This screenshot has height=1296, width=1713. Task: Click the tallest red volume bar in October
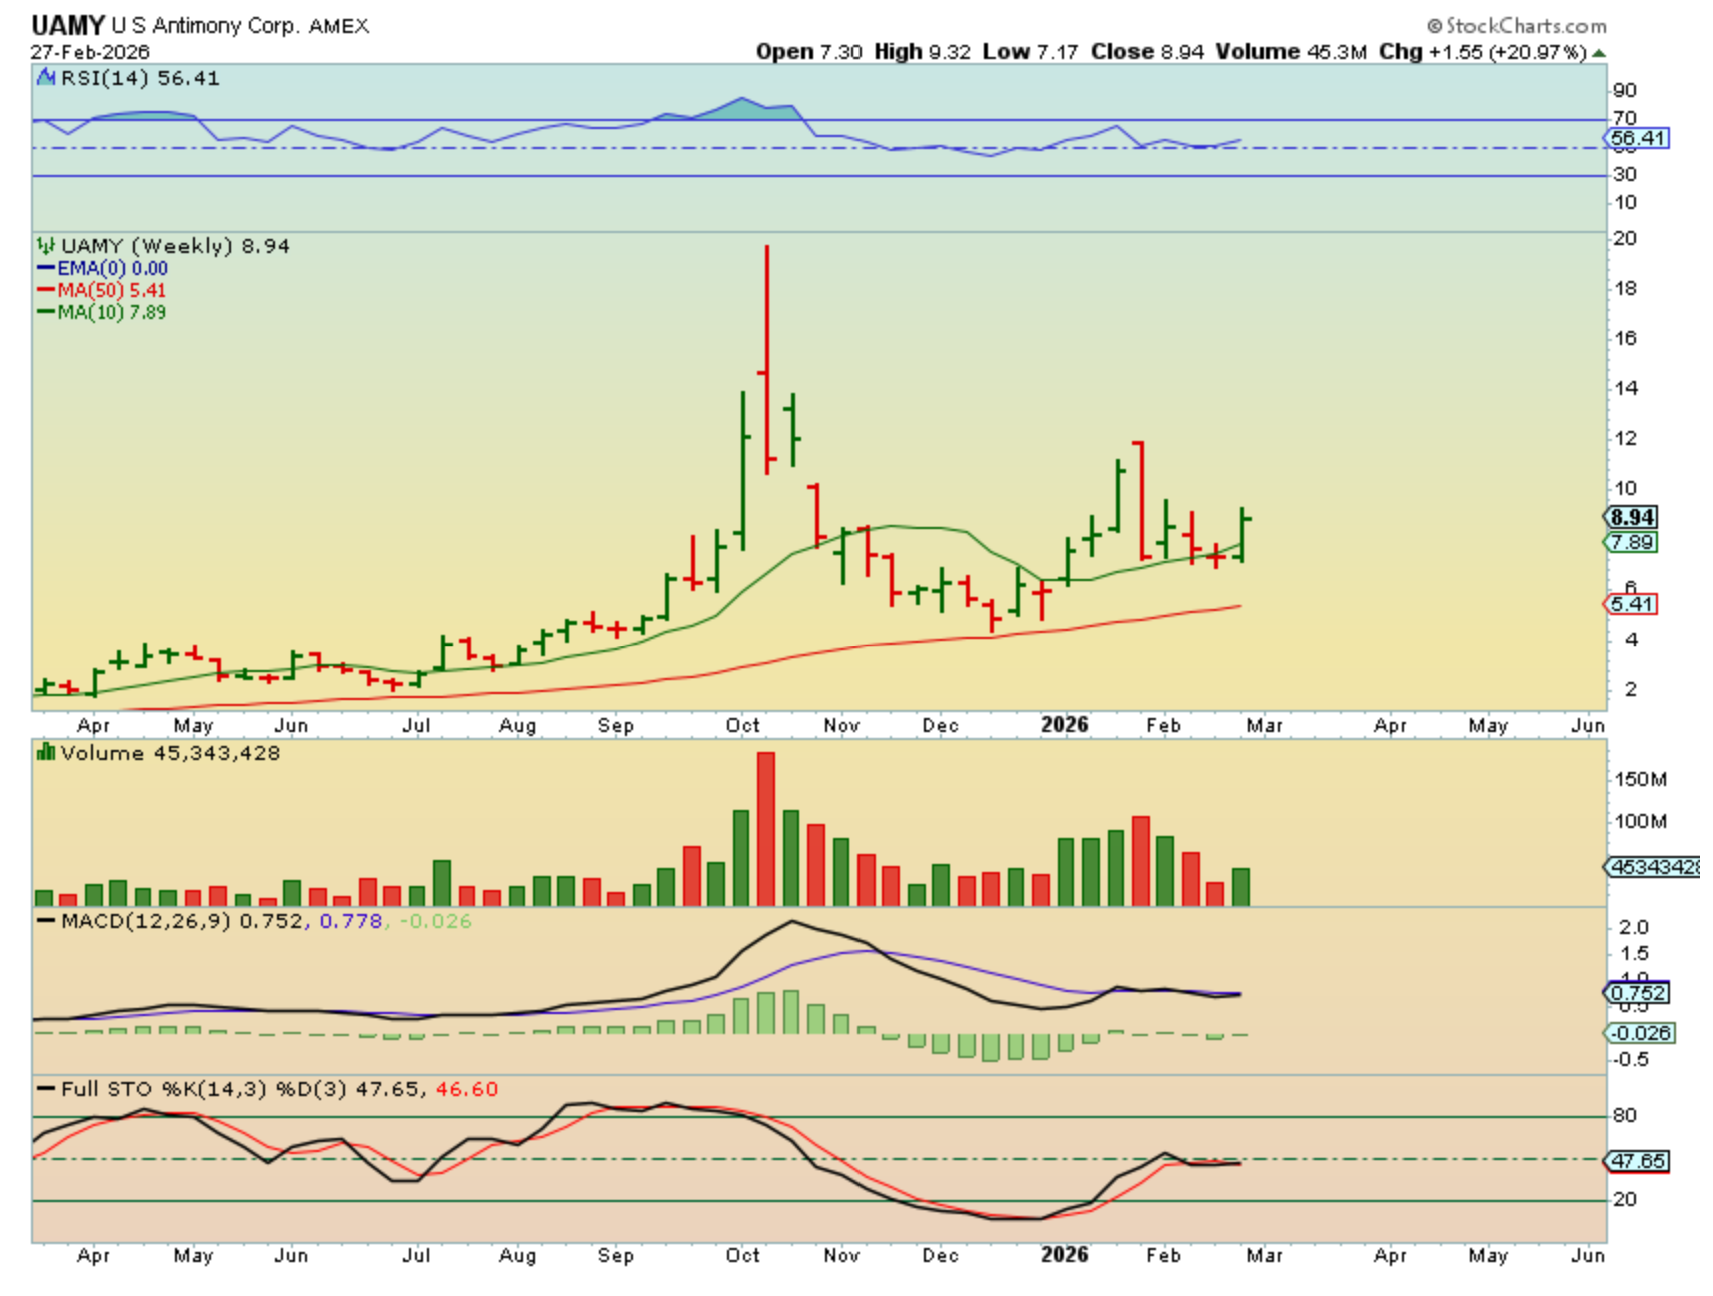coord(766,829)
